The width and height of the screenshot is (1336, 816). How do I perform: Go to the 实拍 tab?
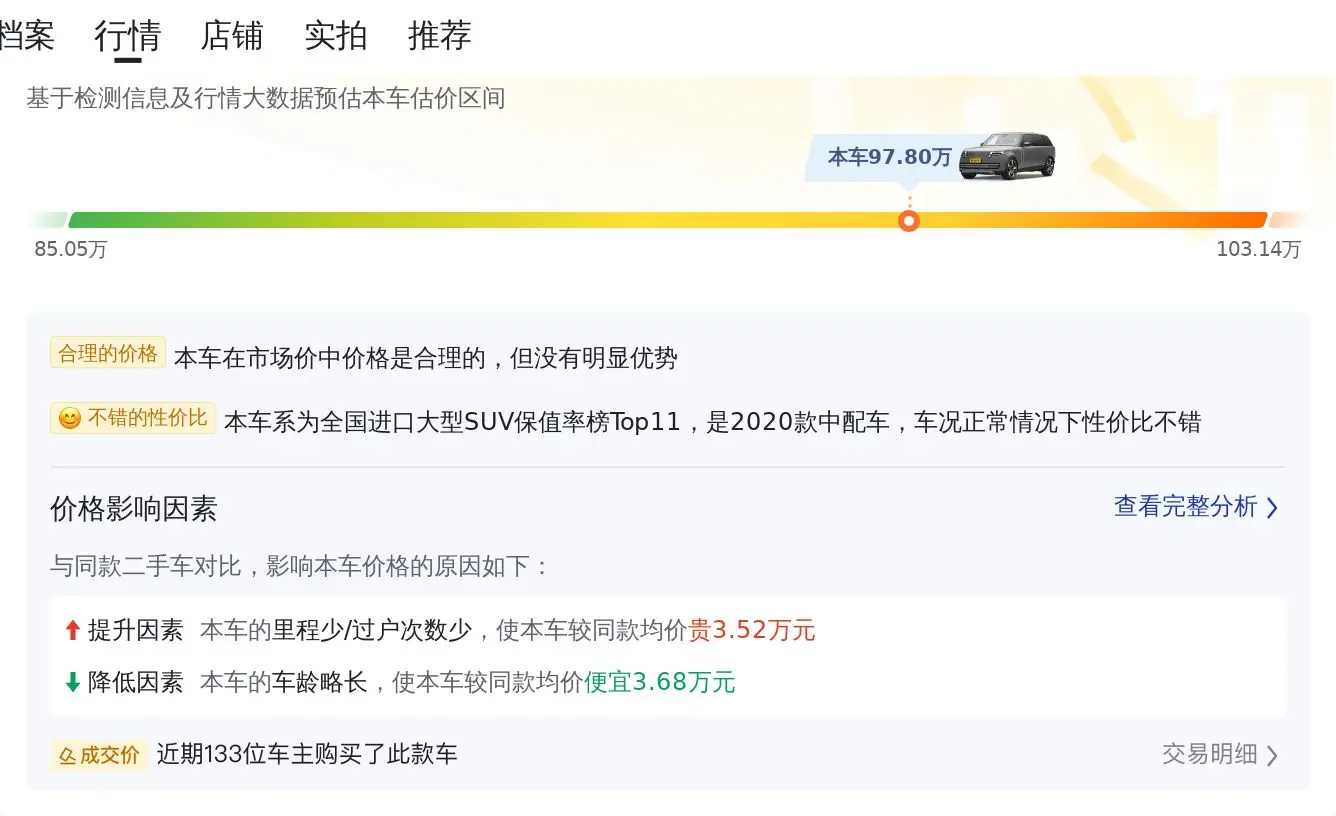336,36
